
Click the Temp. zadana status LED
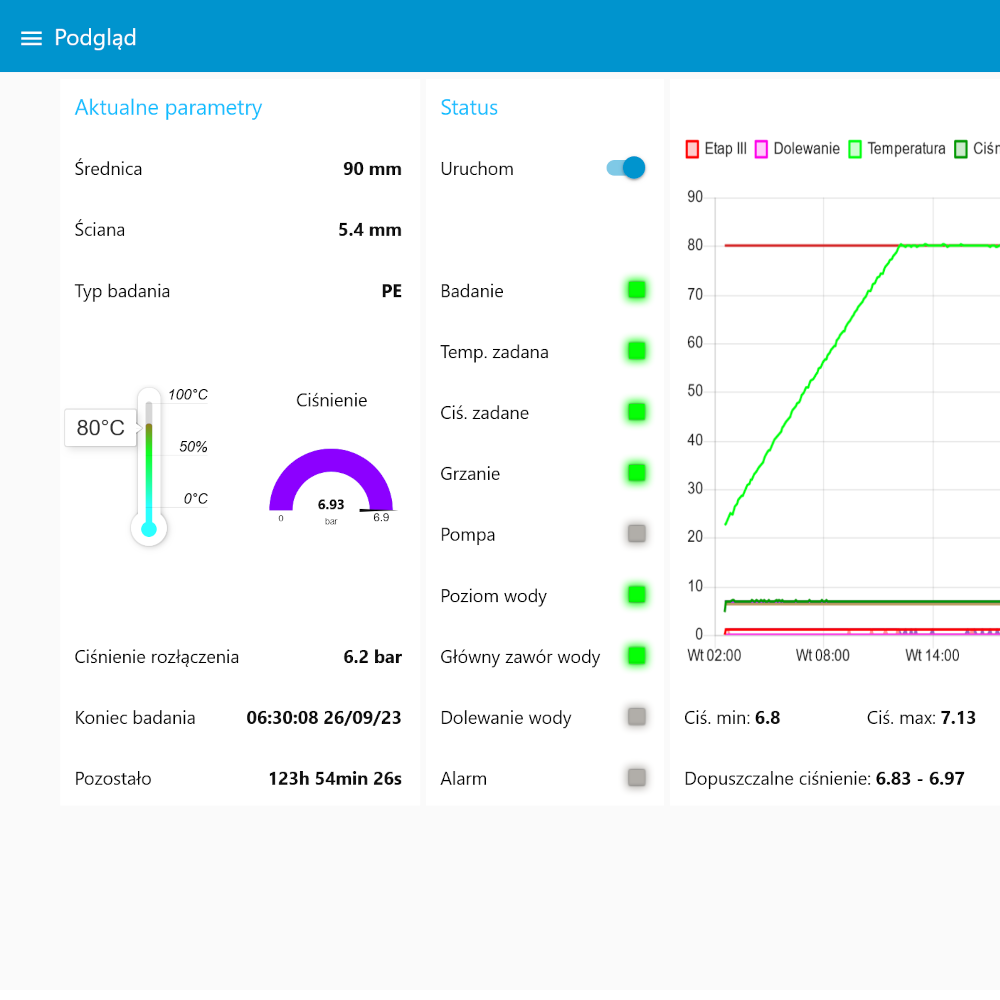pyautogui.click(x=636, y=351)
